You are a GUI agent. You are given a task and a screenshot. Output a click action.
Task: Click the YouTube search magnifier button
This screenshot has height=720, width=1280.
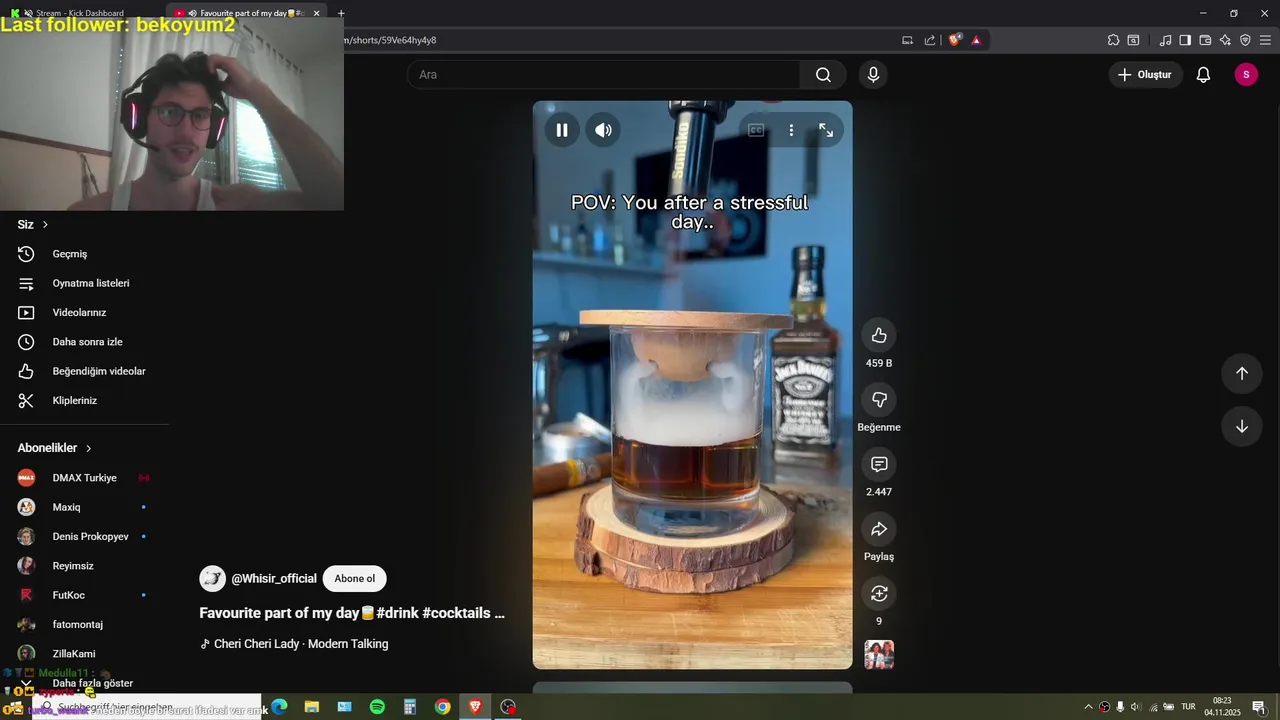click(x=823, y=75)
